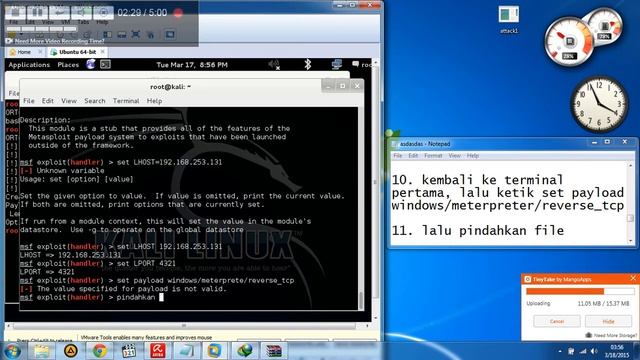
Task: Open the Places menu in Kali panel
Action: click(x=68, y=65)
